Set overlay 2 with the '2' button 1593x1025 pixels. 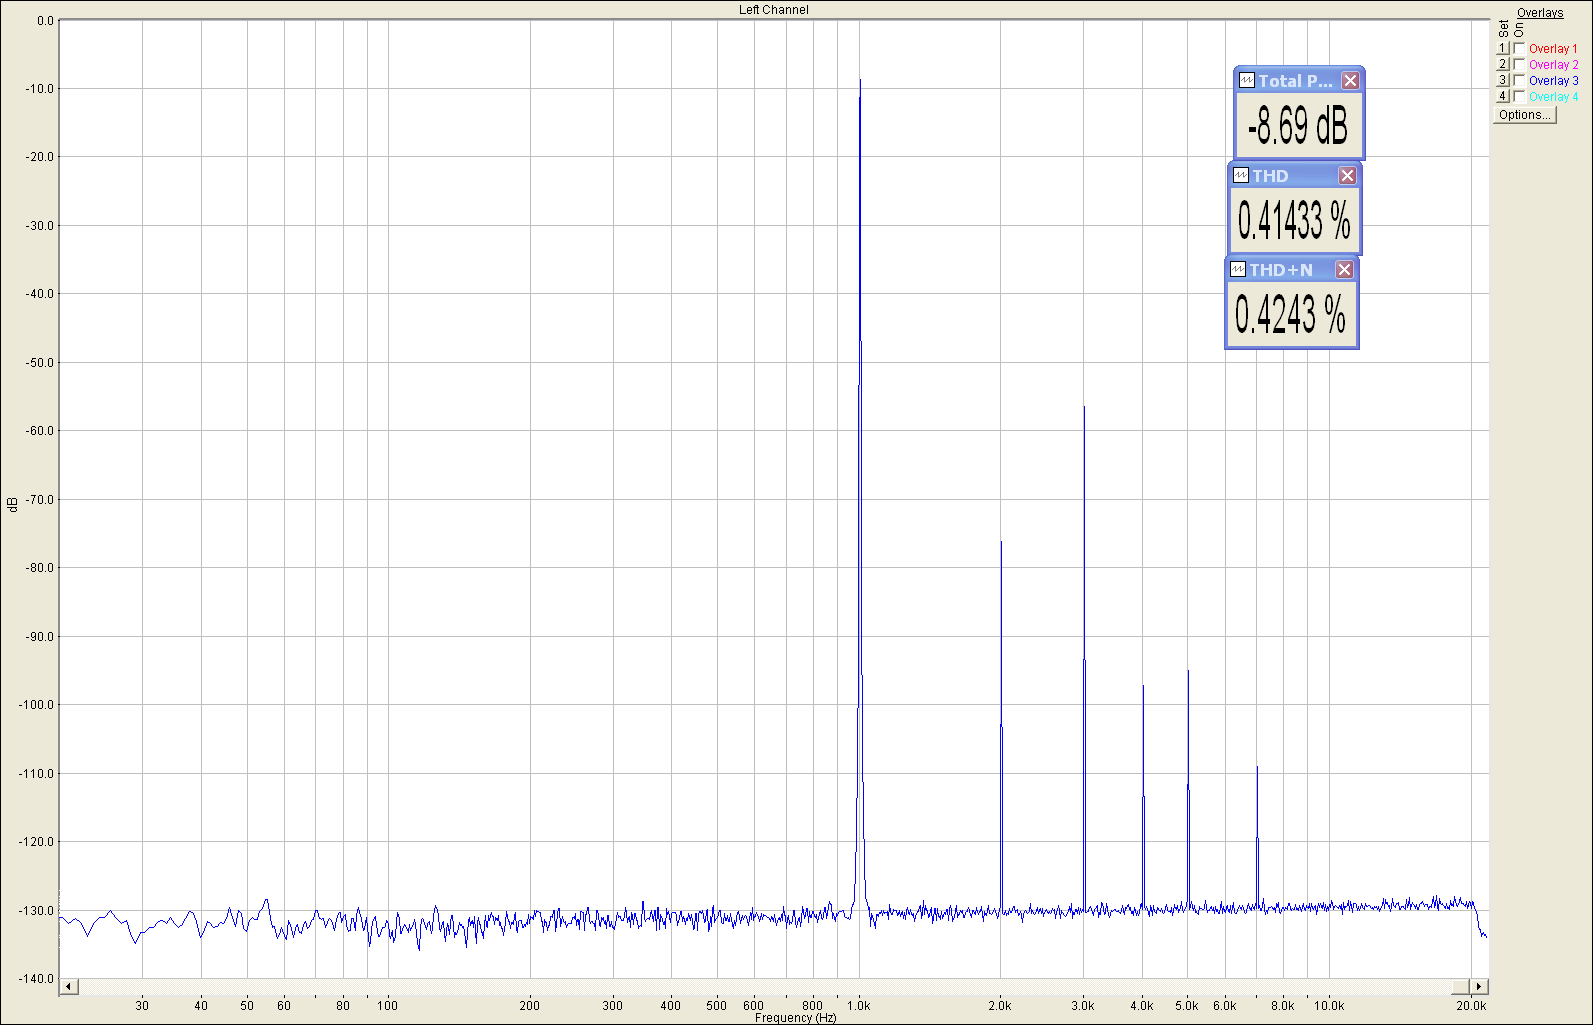pyautogui.click(x=1502, y=64)
